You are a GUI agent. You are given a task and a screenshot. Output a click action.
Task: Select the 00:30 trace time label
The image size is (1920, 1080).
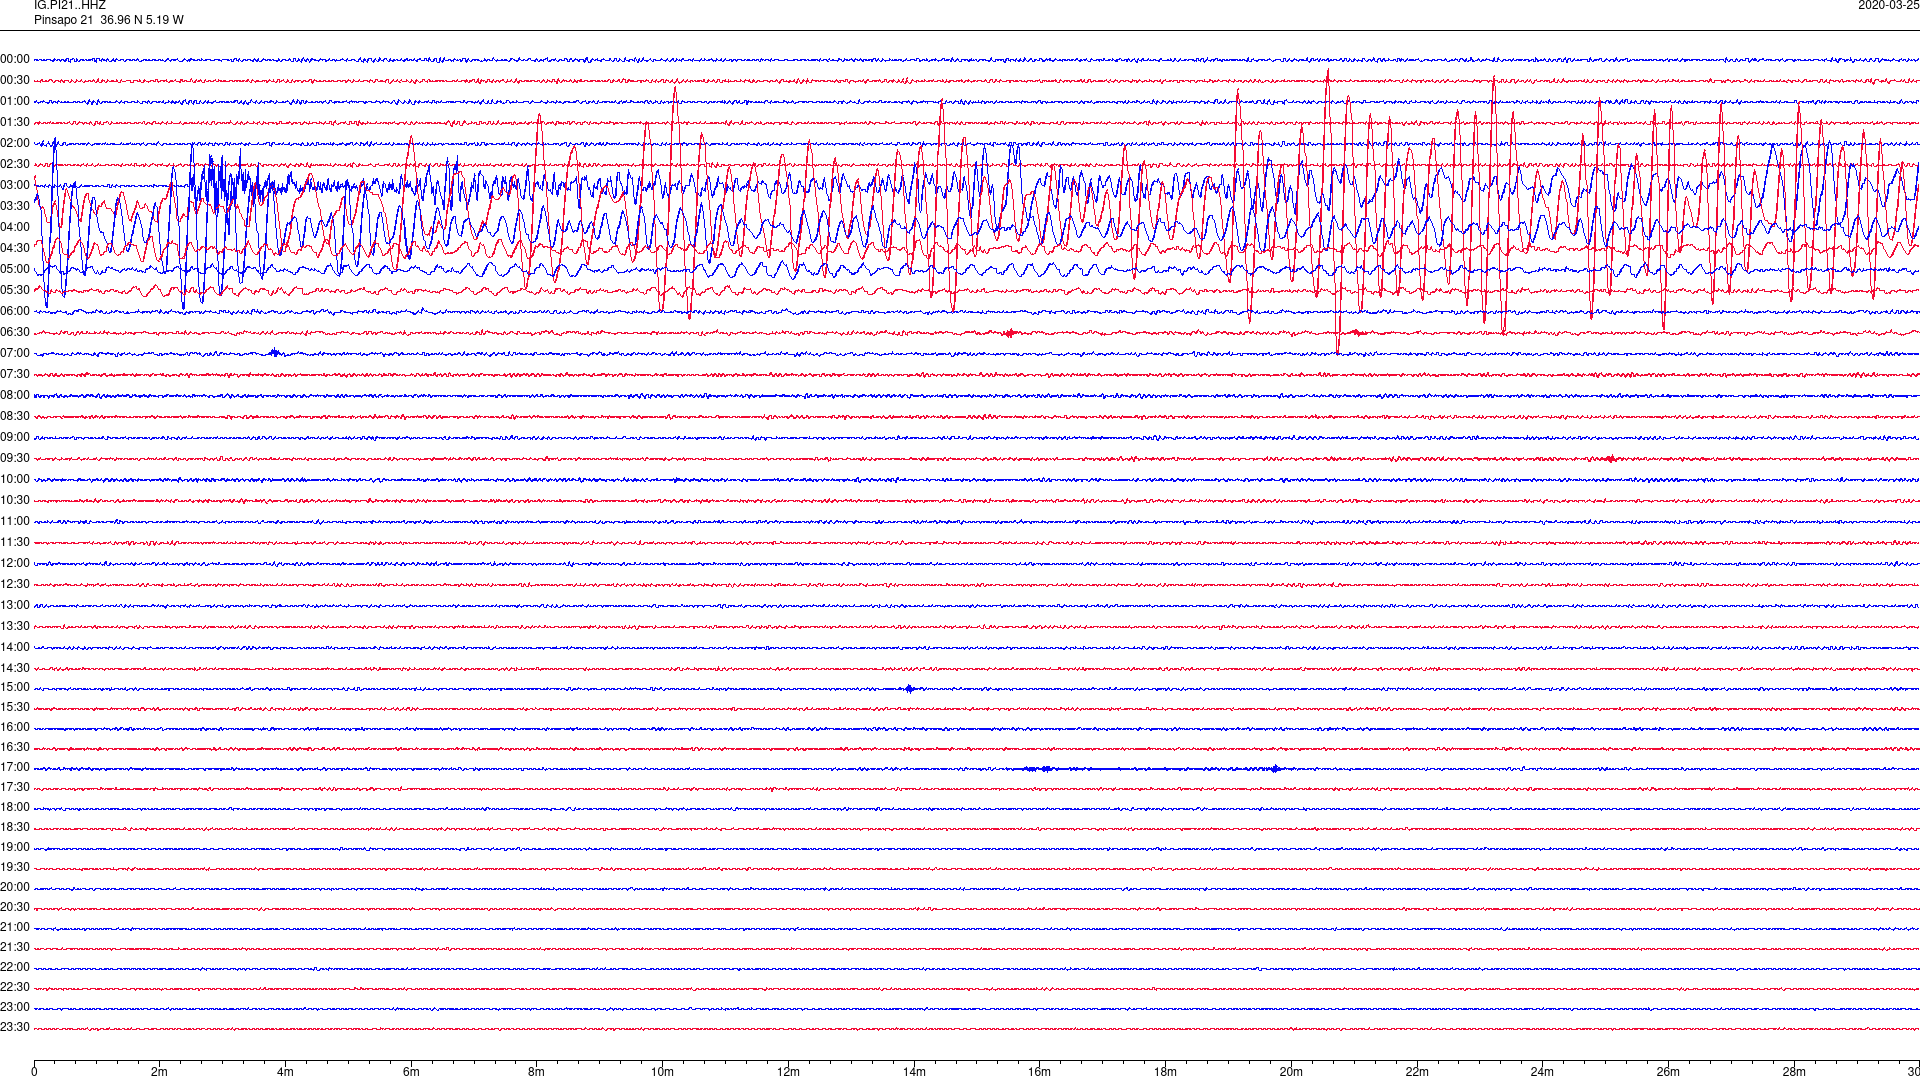[x=15, y=81]
